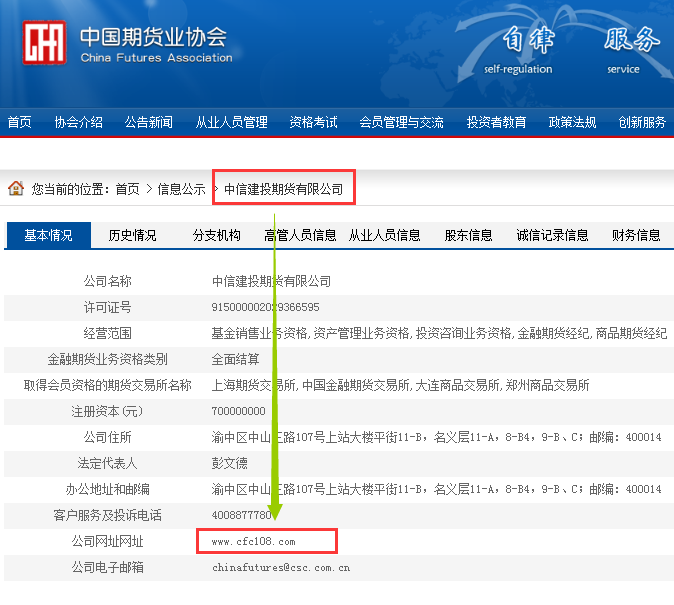Follow the 信息公示 breadcrumb link
This screenshot has width=674, height=605.
click(x=181, y=189)
